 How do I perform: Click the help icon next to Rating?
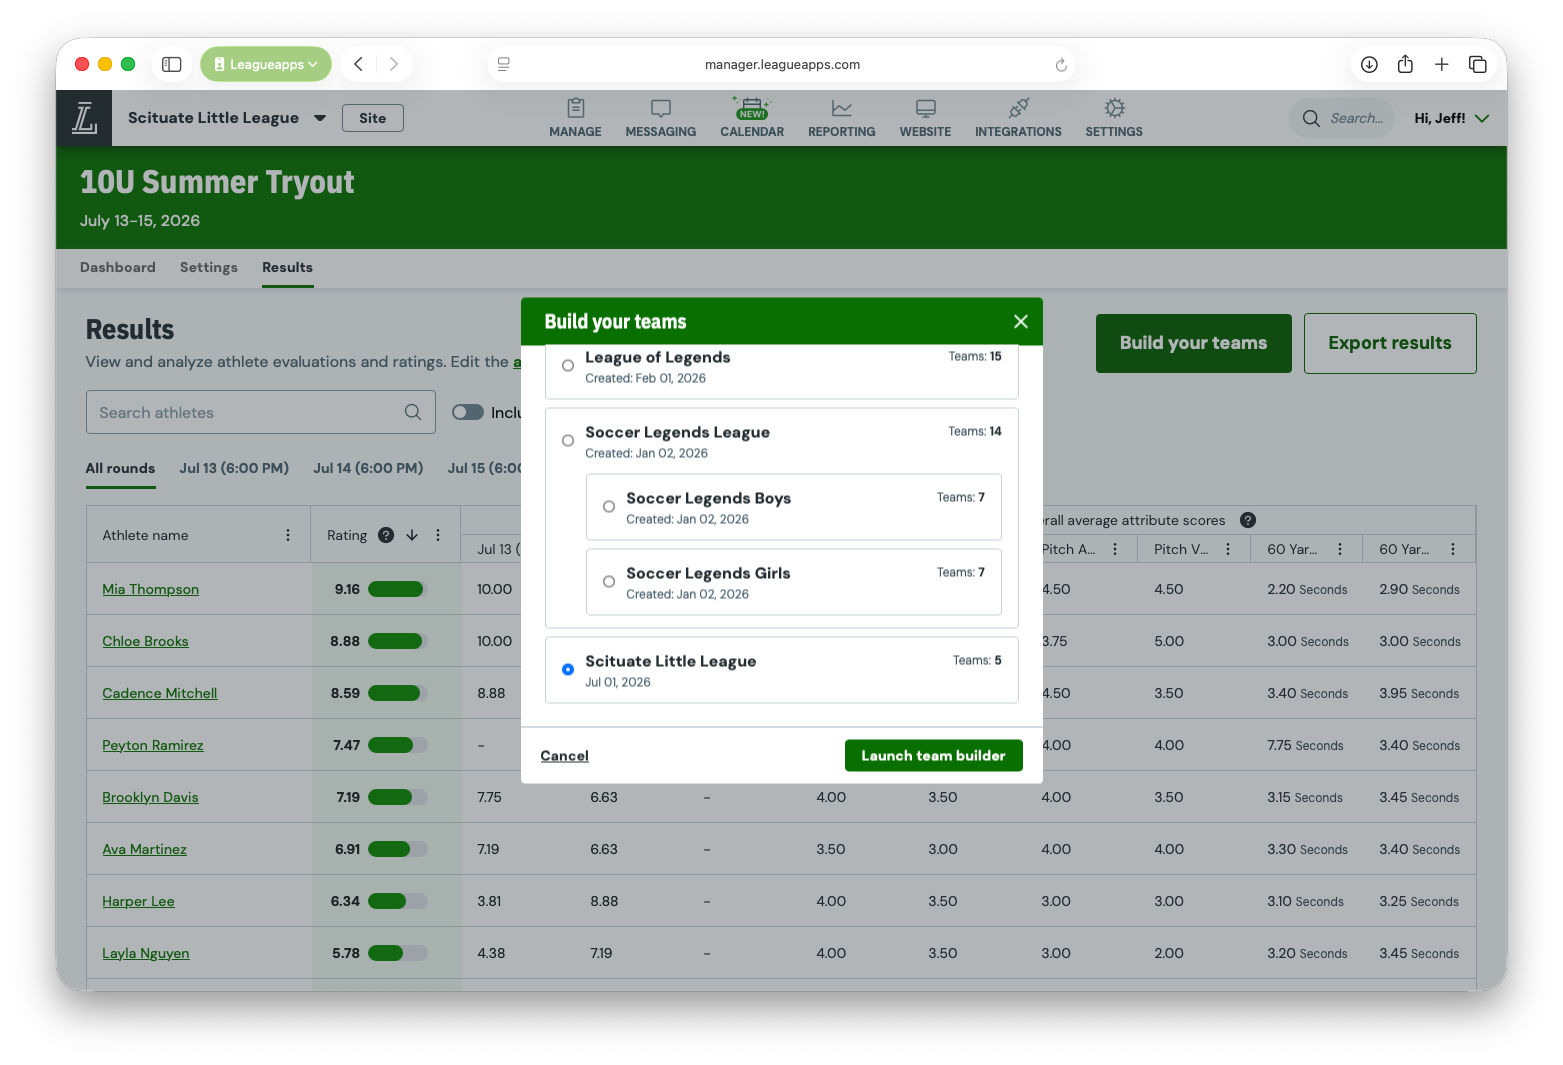(386, 535)
